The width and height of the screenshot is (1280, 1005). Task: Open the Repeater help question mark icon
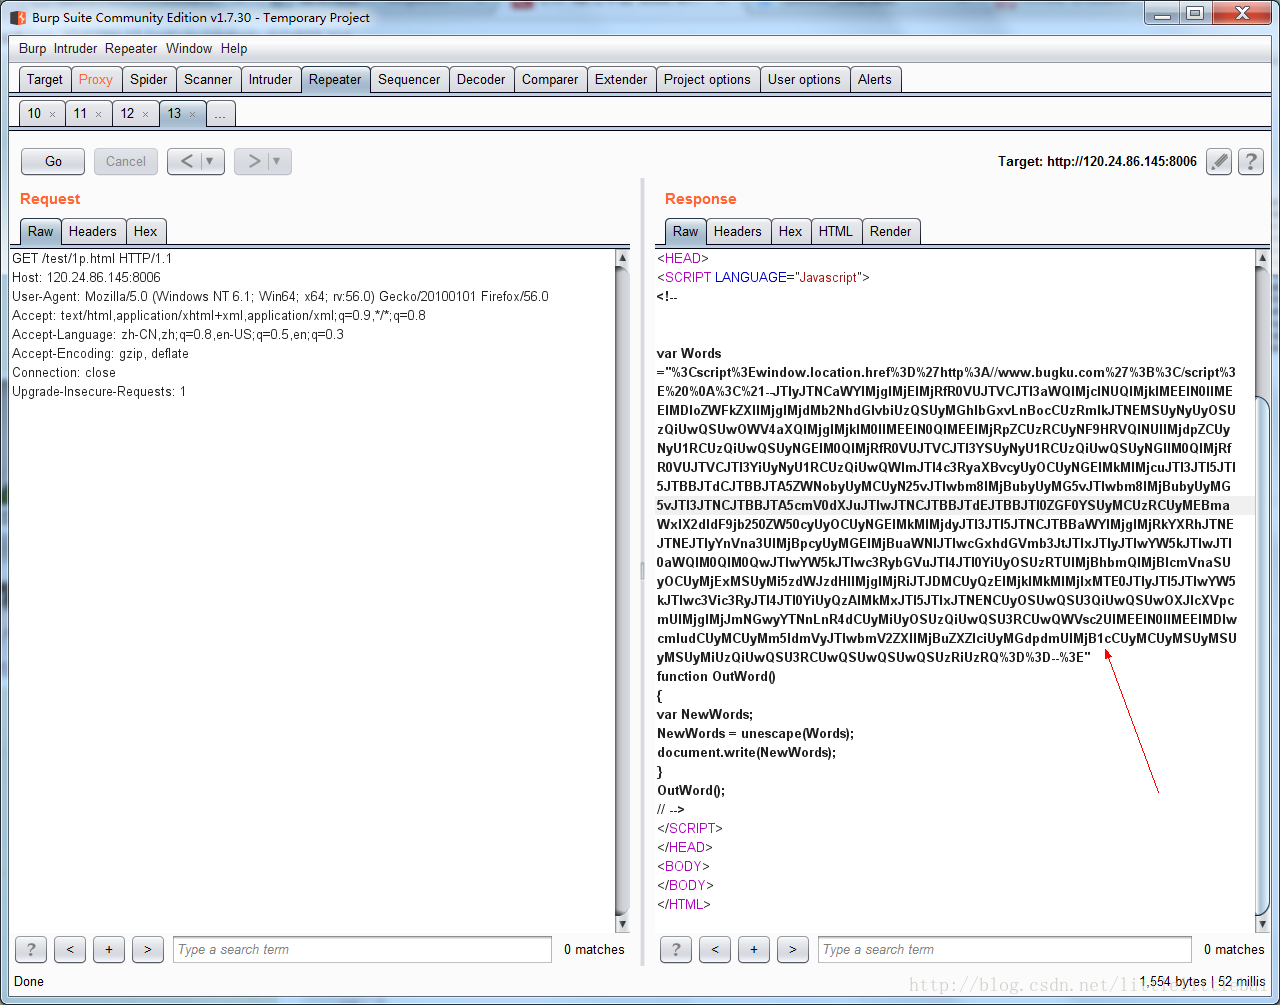1251,161
